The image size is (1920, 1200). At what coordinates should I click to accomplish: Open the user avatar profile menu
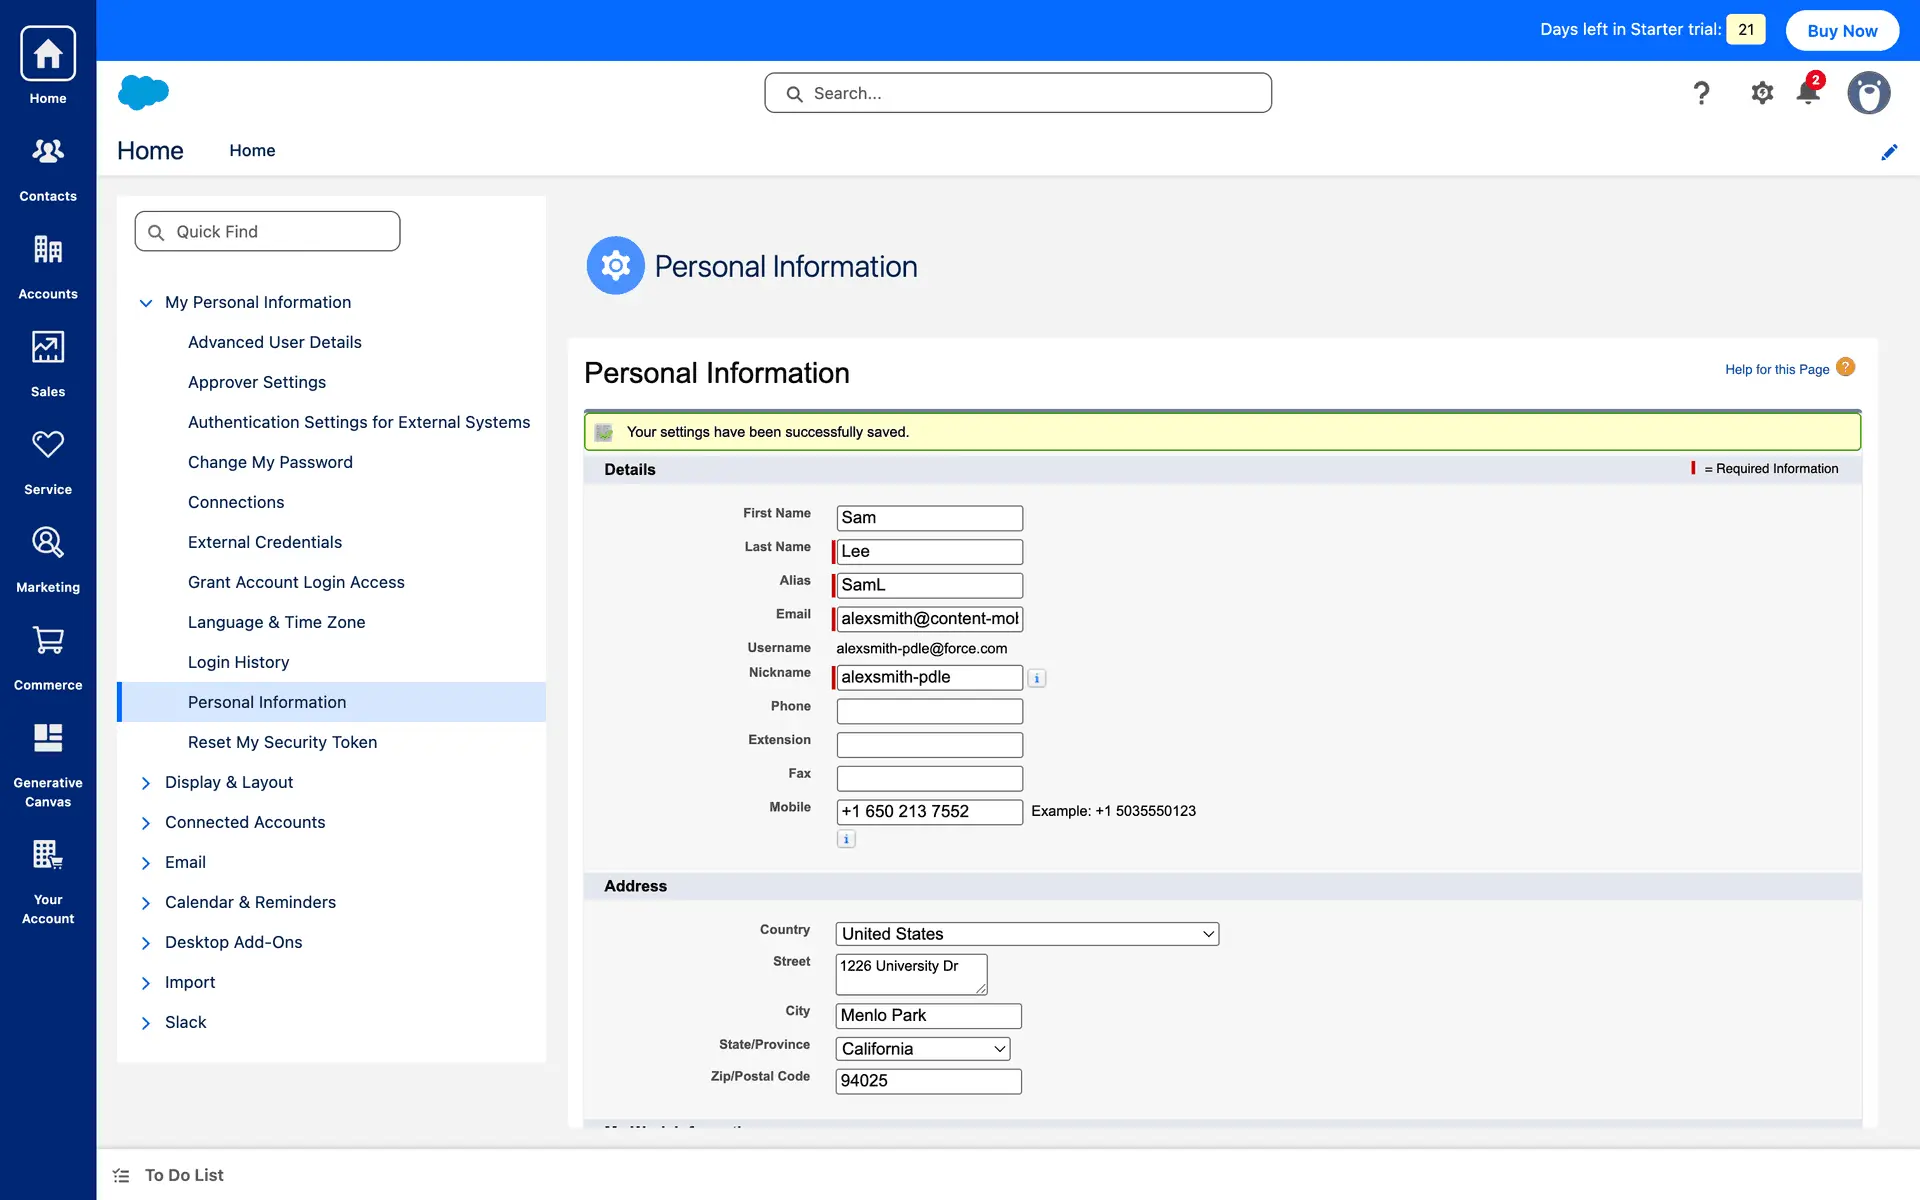(x=1868, y=93)
